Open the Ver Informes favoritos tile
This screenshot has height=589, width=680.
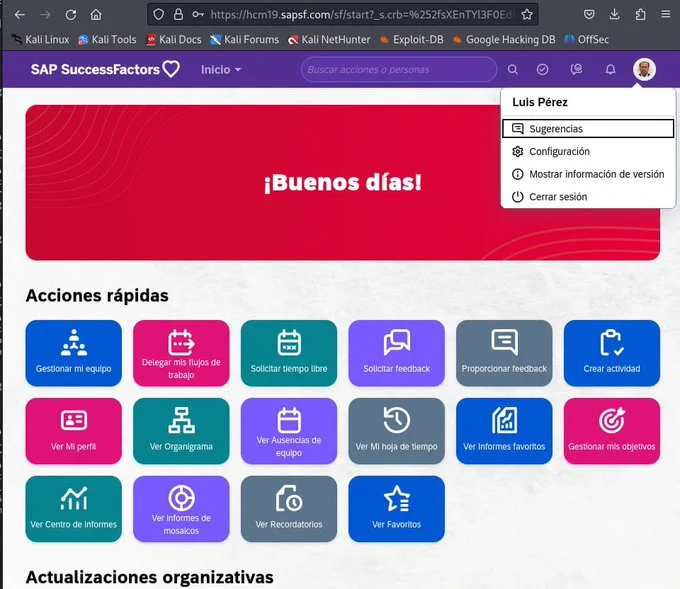pyautogui.click(x=504, y=431)
